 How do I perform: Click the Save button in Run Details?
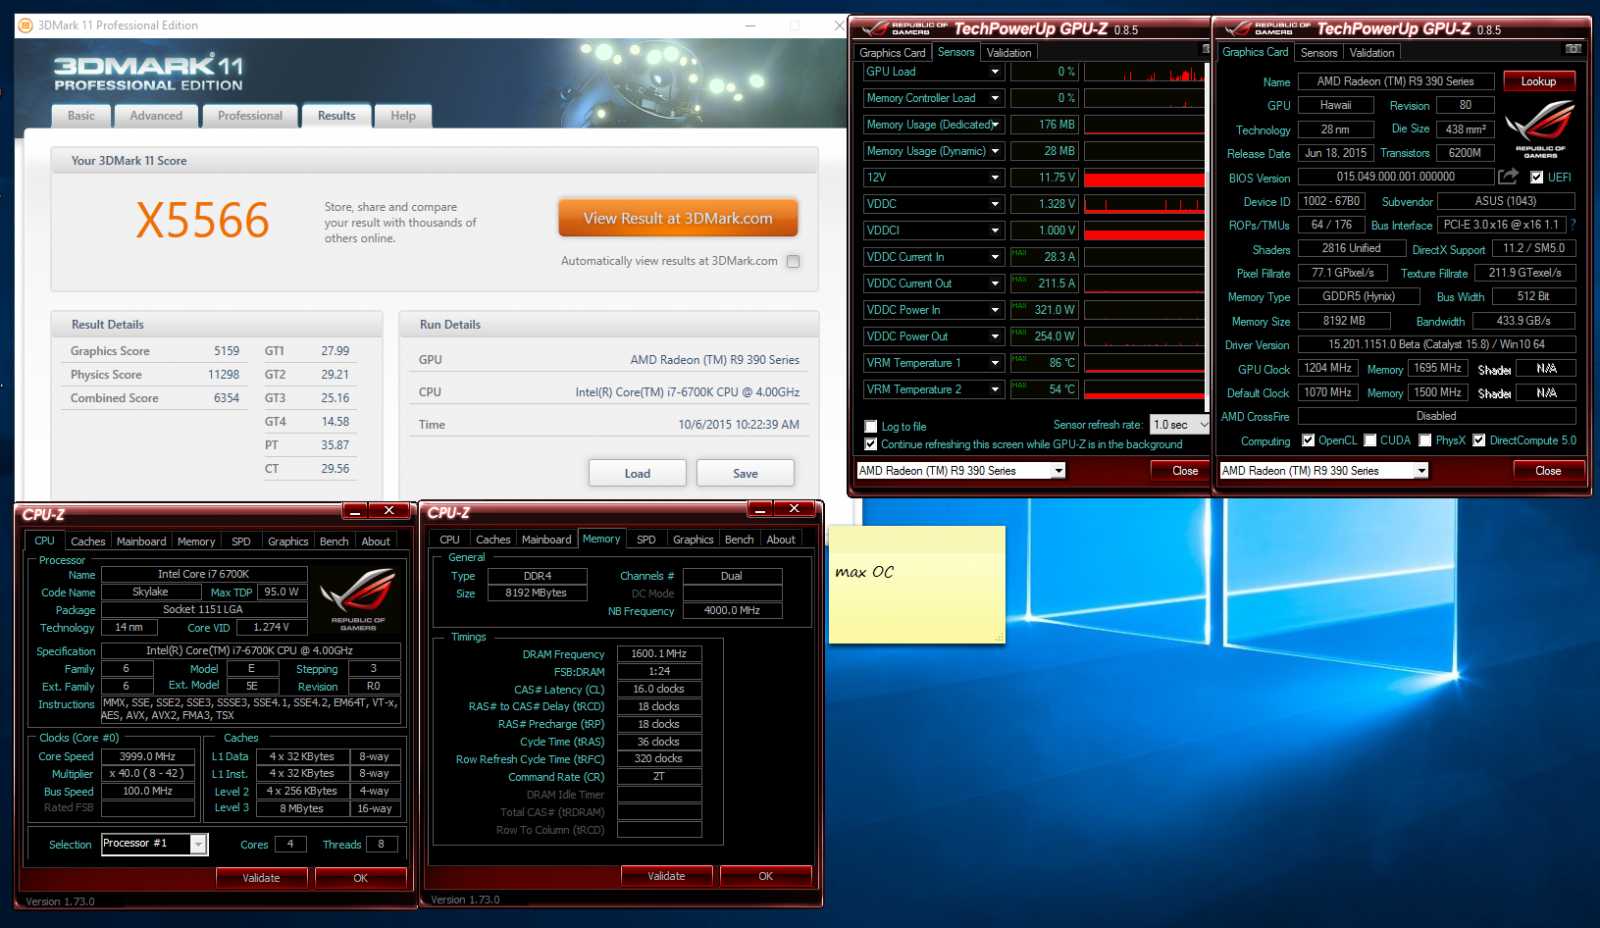(x=745, y=473)
